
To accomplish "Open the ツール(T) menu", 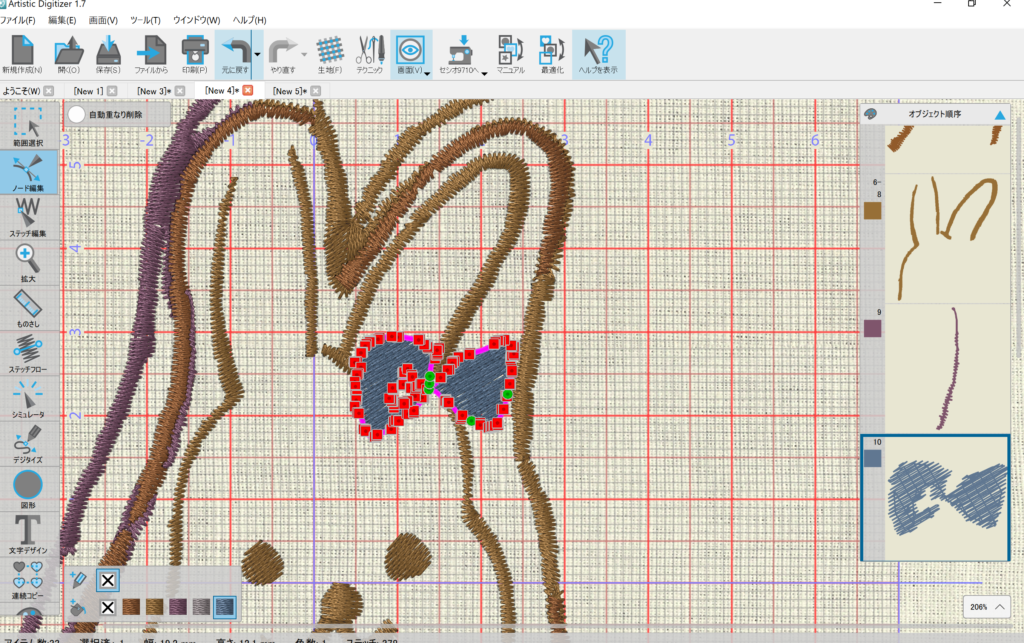I will 145,20.
